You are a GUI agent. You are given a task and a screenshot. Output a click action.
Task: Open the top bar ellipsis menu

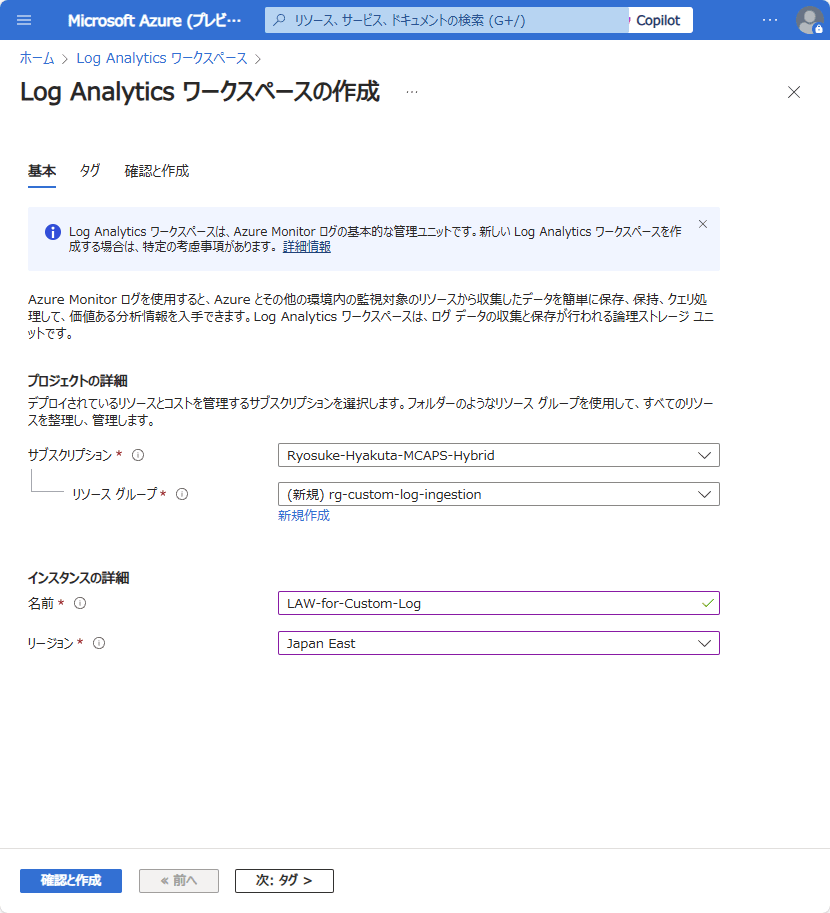tap(769, 20)
